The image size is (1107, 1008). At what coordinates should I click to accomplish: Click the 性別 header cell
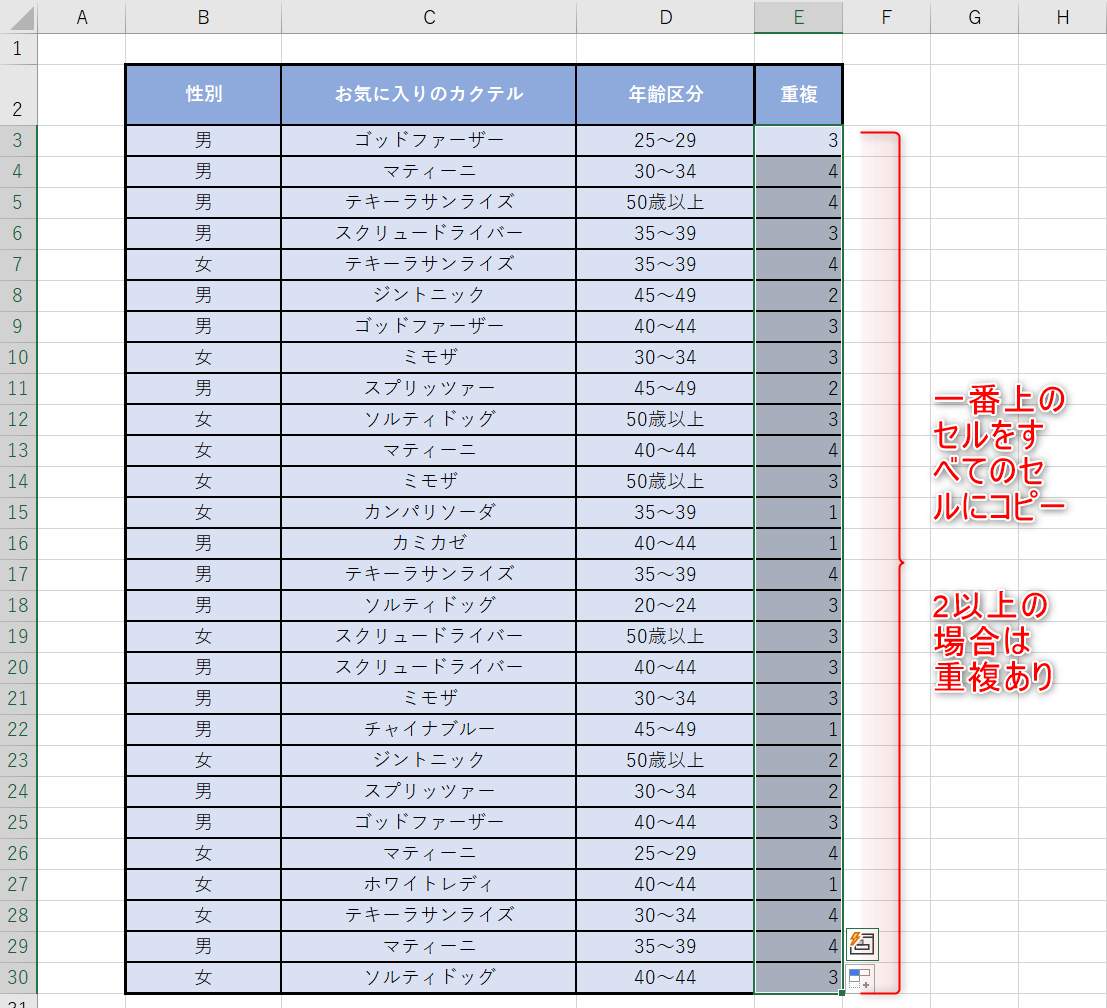203,92
